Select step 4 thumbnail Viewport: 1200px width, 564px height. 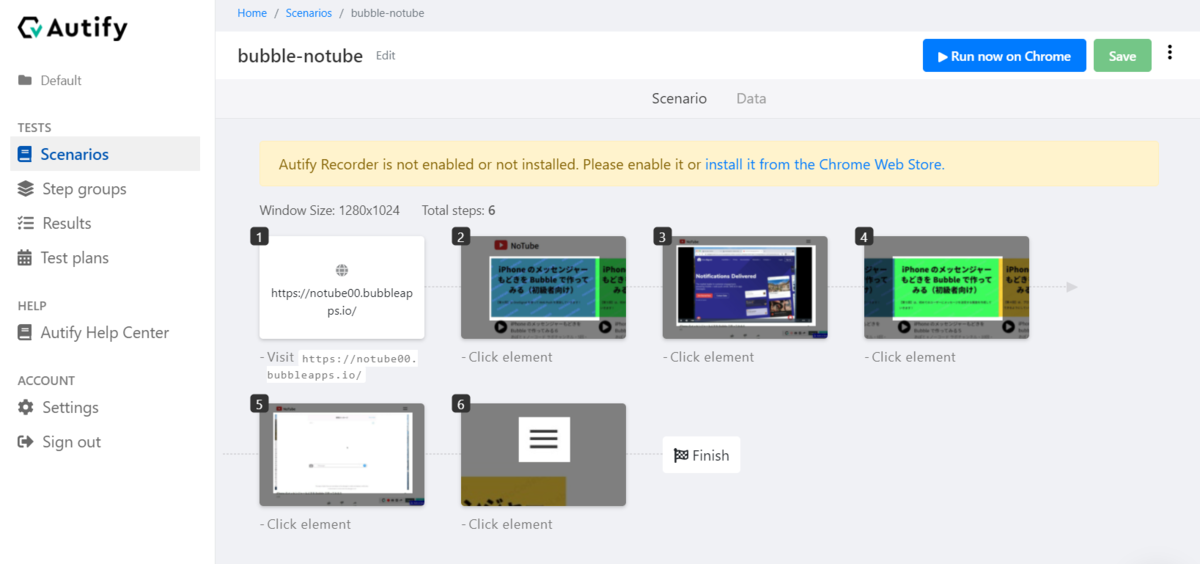click(x=946, y=287)
